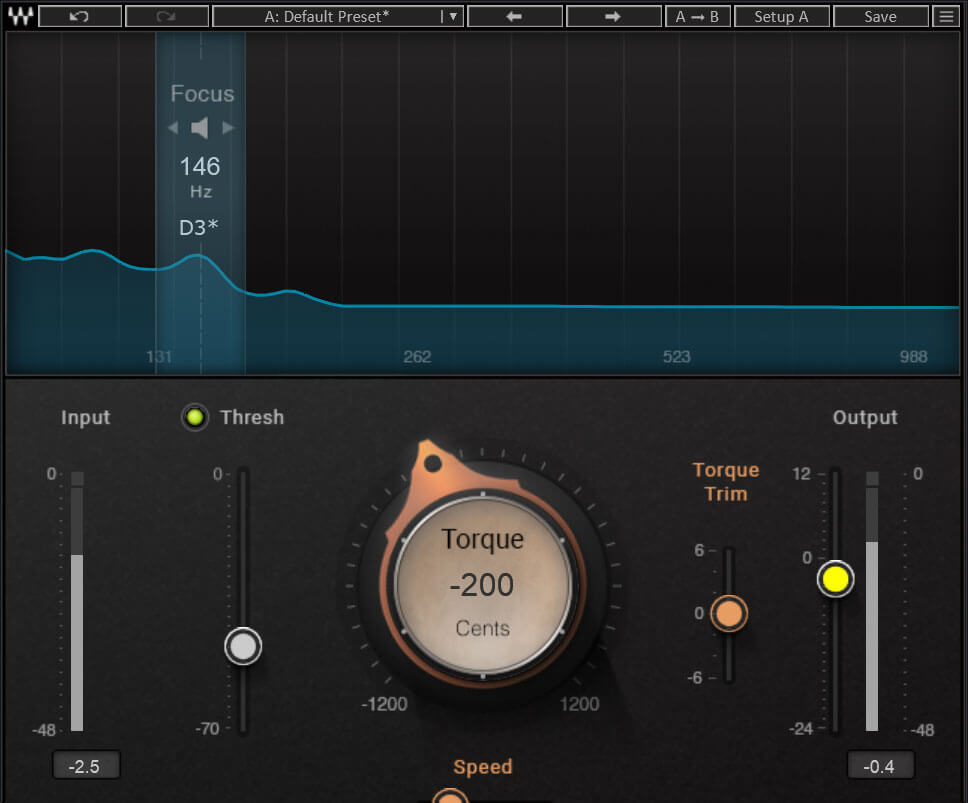
Task: Copy setup A to B
Action: [x=698, y=16]
